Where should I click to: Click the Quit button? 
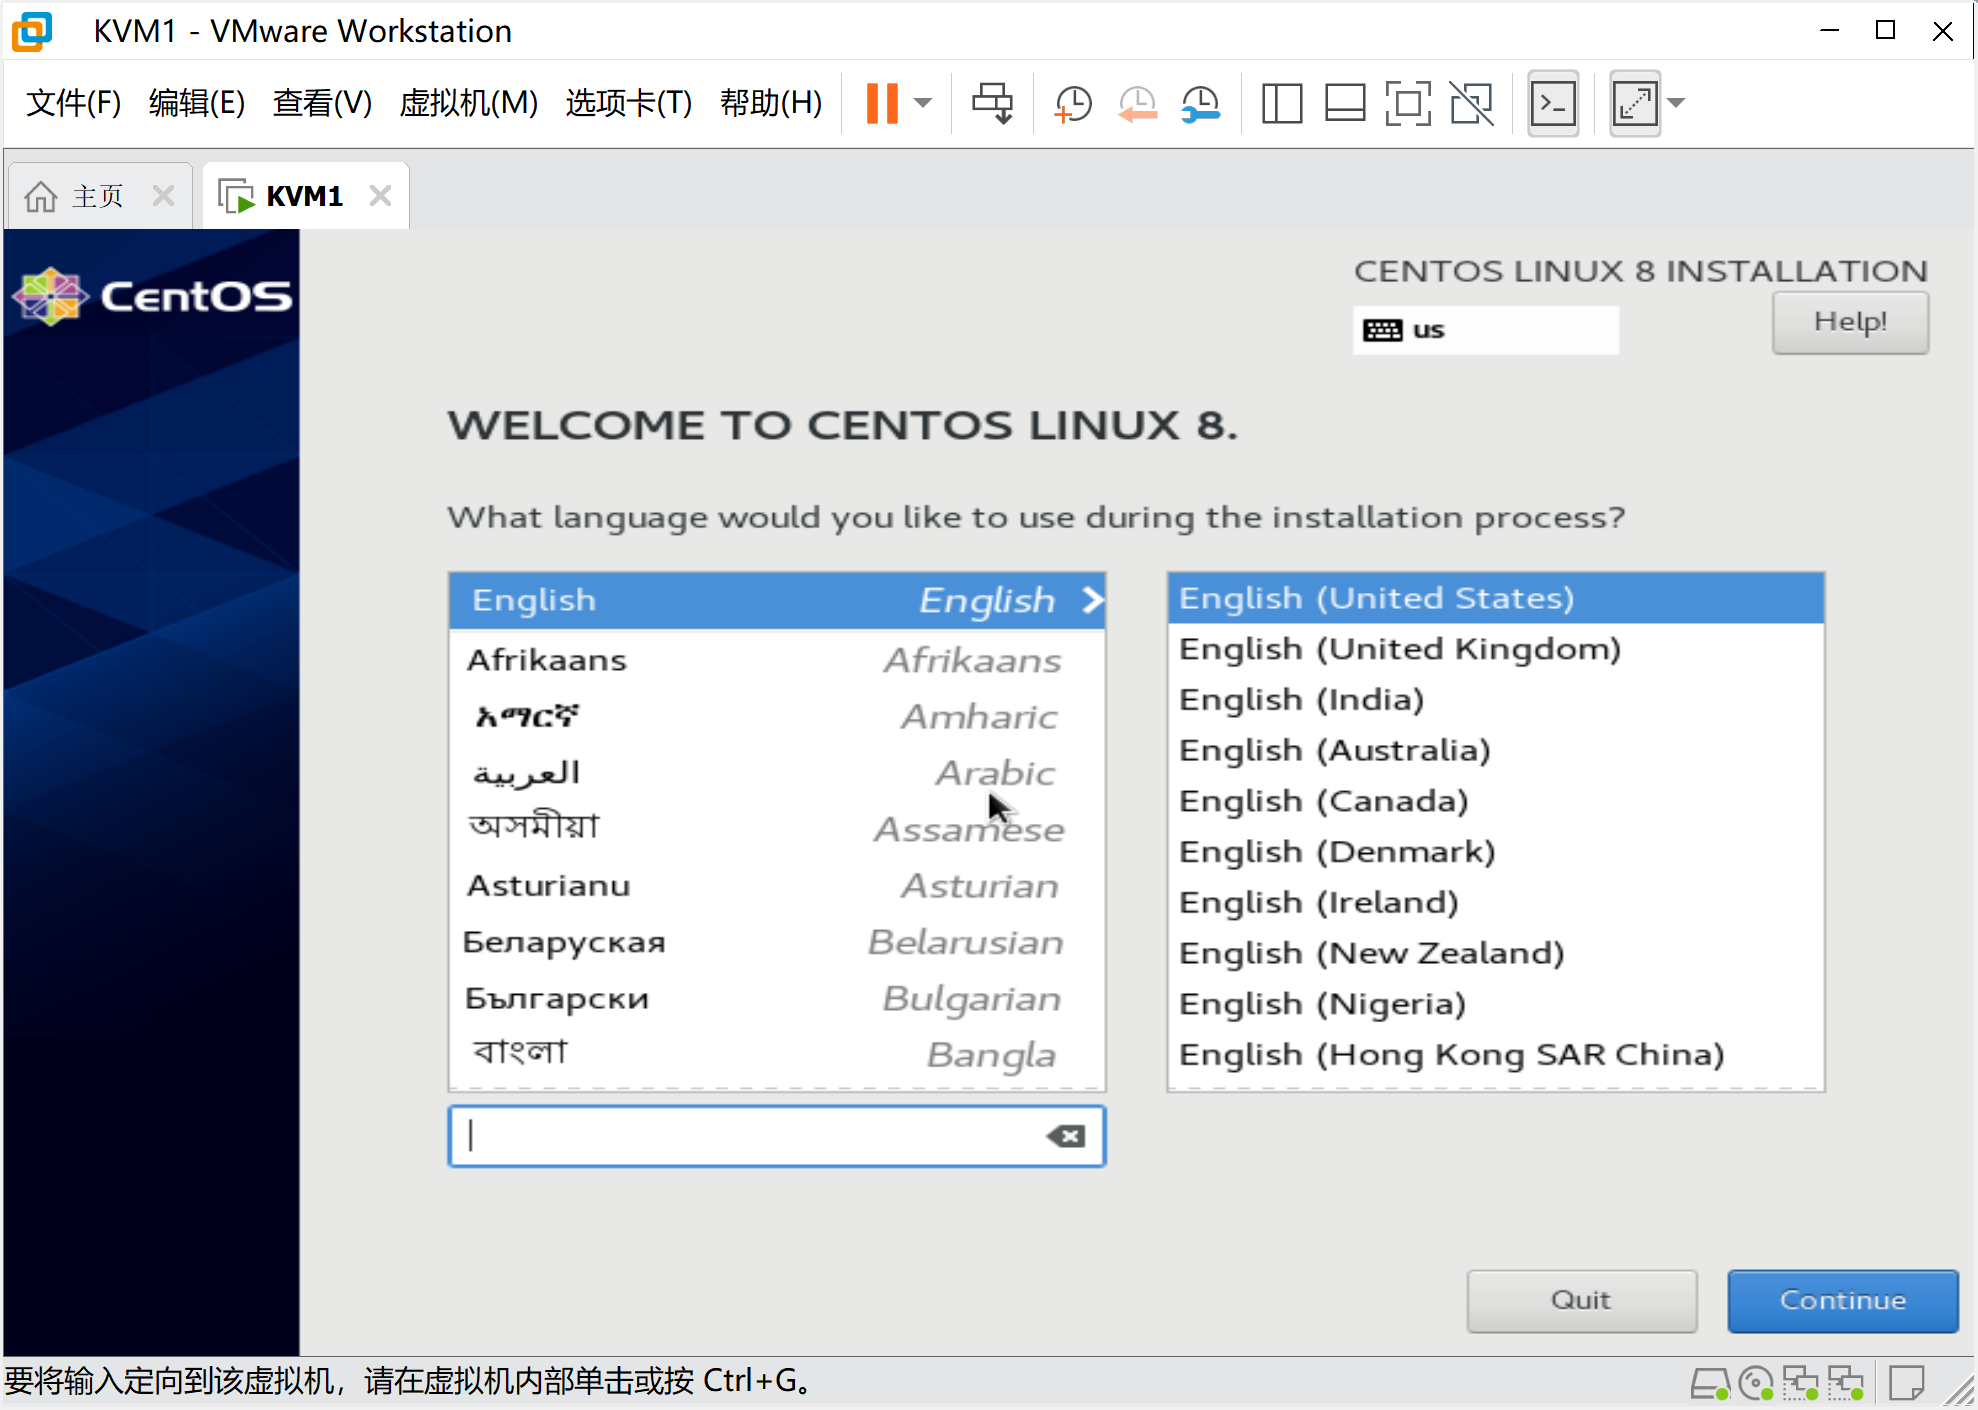(1581, 1300)
